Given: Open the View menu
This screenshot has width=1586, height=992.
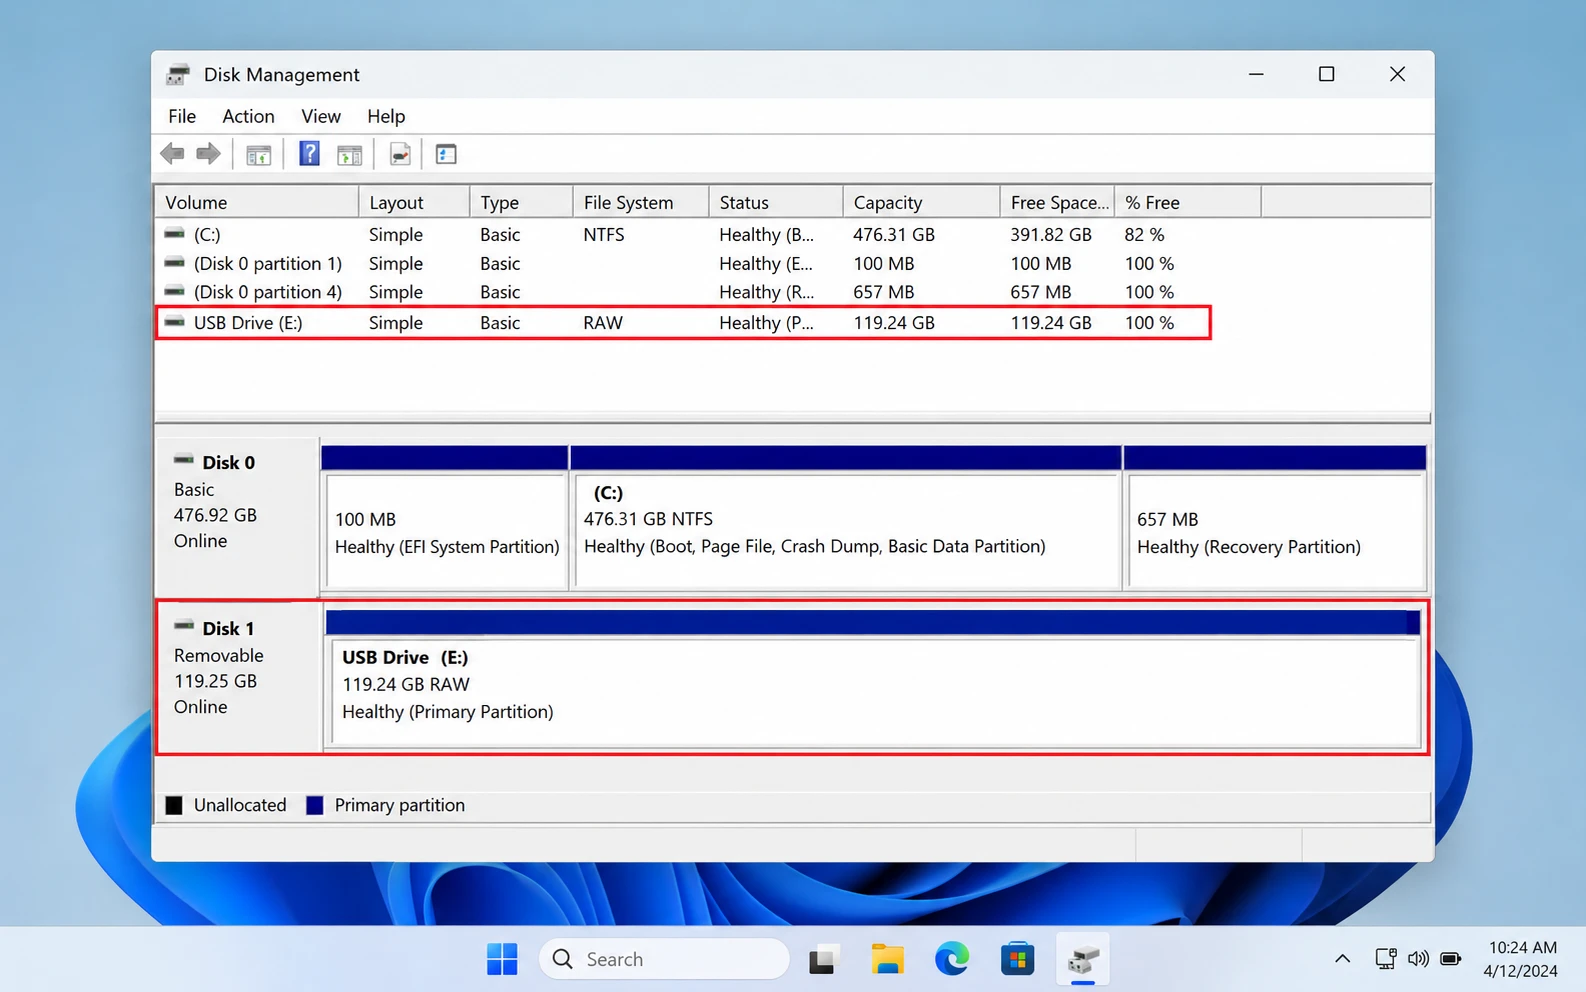Looking at the screenshot, I should click(x=321, y=116).
